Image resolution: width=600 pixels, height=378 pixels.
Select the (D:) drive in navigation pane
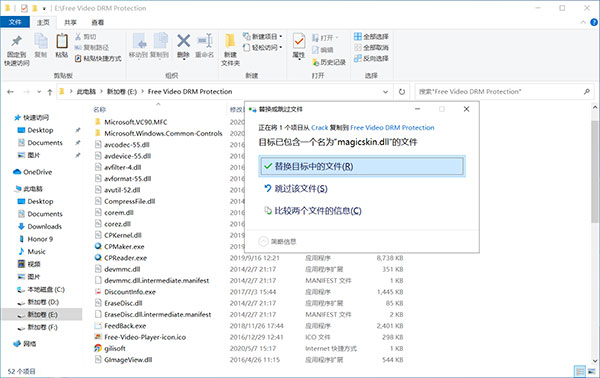tap(38, 302)
